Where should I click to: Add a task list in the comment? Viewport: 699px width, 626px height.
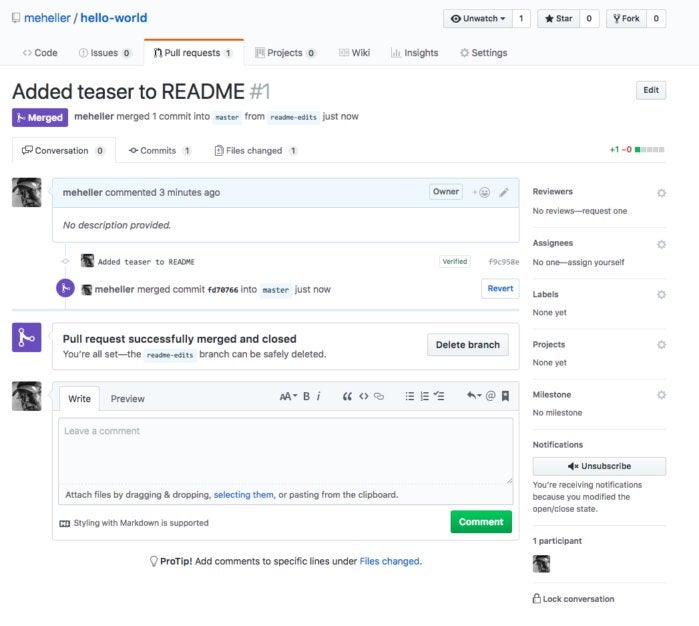439,396
